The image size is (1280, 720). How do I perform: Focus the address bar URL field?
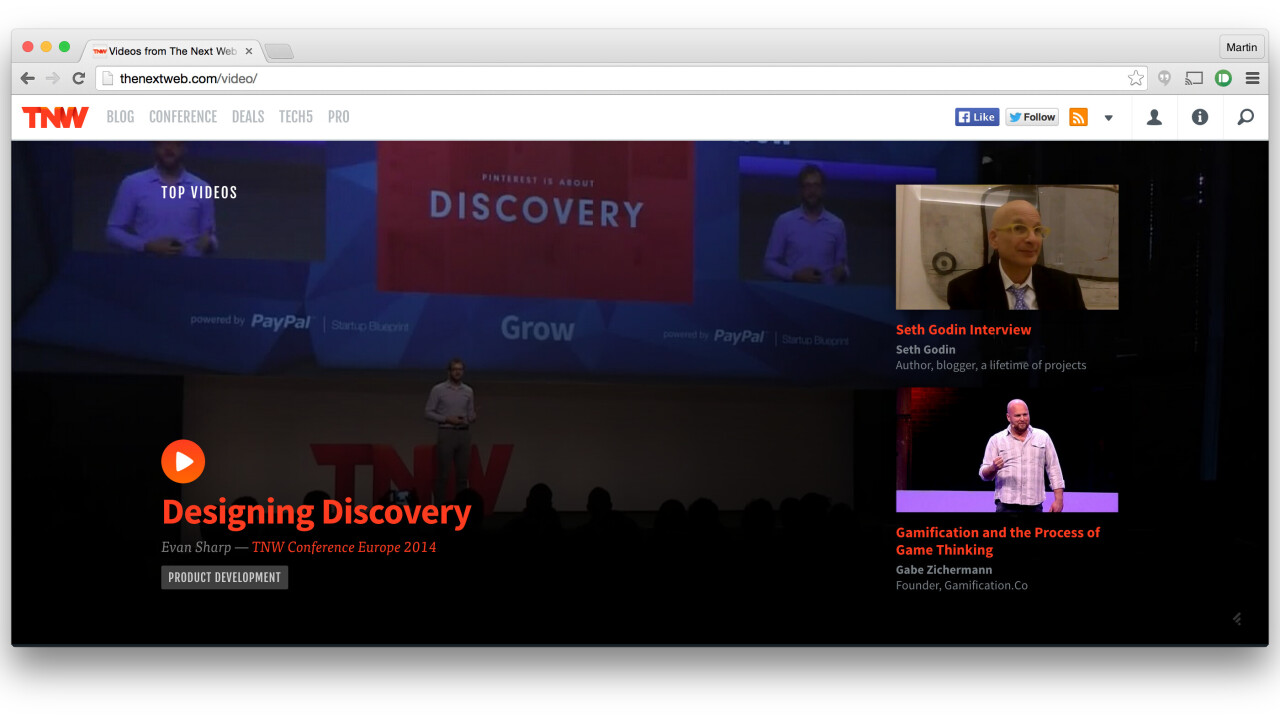click(600, 78)
